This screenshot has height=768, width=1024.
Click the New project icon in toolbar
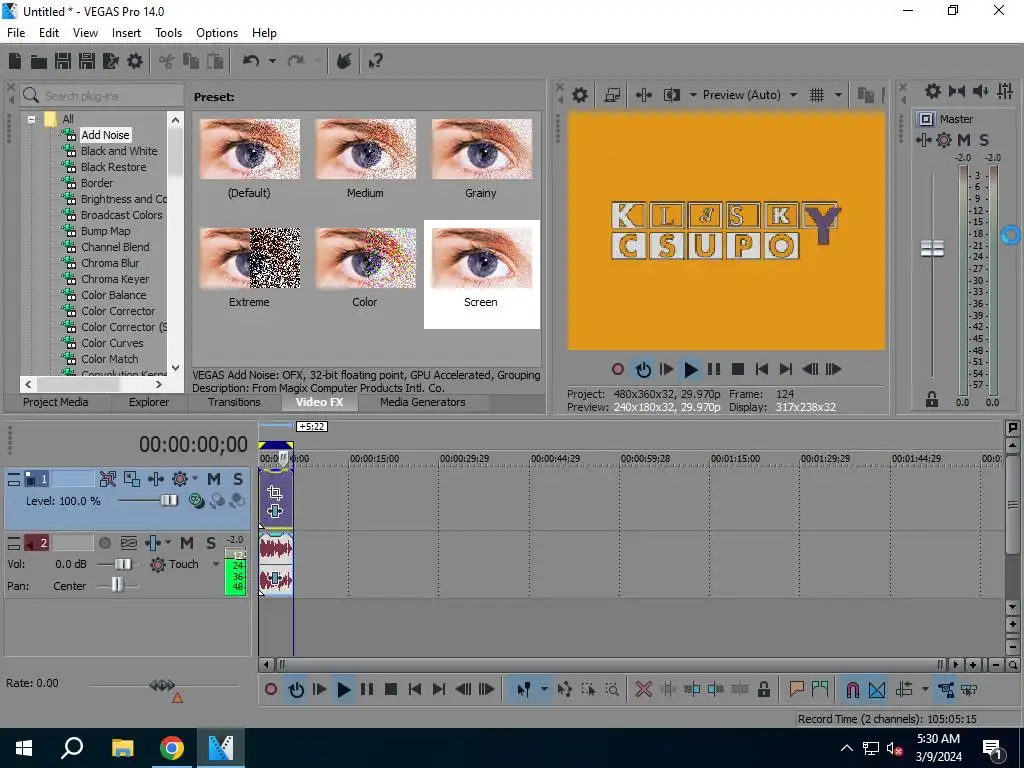(15, 61)
